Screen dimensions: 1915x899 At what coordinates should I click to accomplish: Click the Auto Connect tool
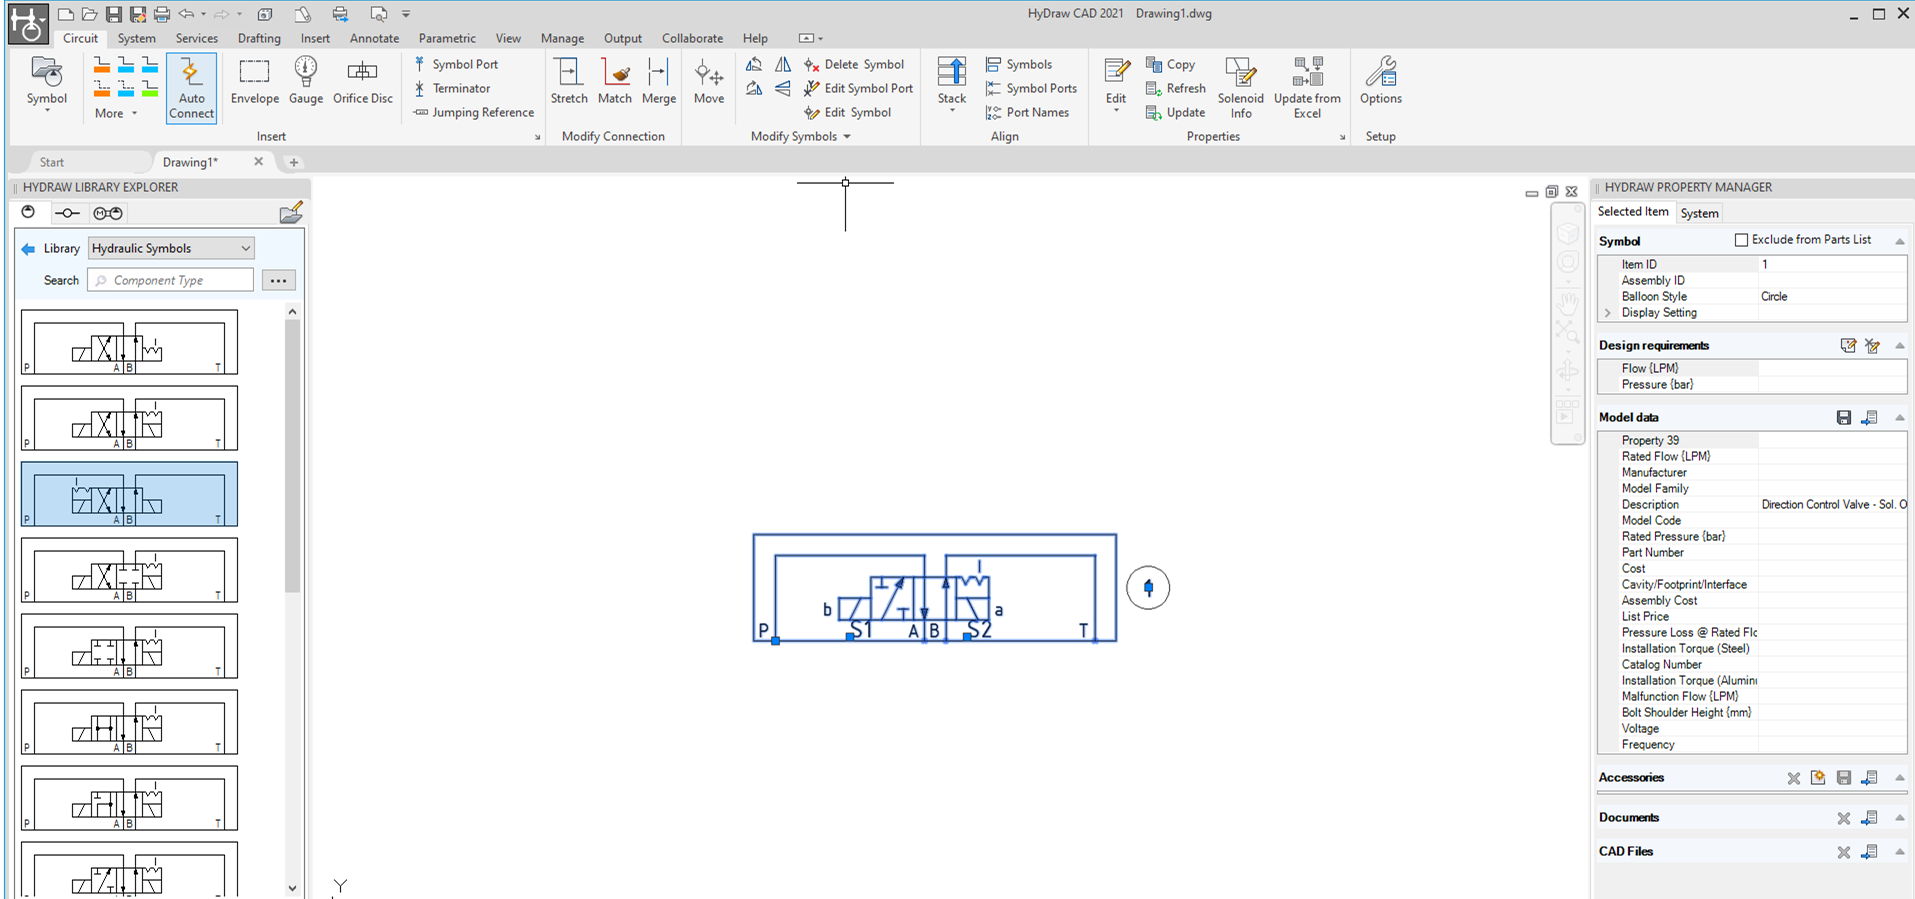coord(191,88)
